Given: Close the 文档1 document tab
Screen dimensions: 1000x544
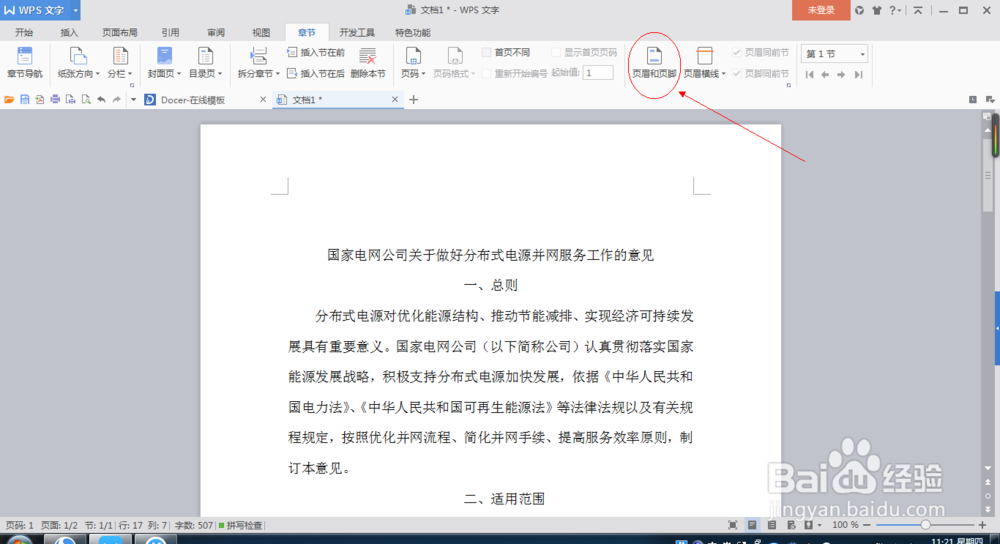Looking at the screenshot, I should tap(395, 99).
